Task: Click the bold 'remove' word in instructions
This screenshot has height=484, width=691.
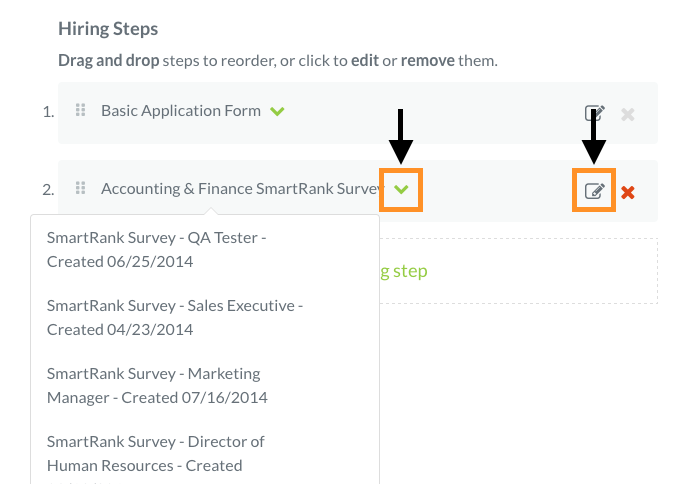Action: [427, 60]
